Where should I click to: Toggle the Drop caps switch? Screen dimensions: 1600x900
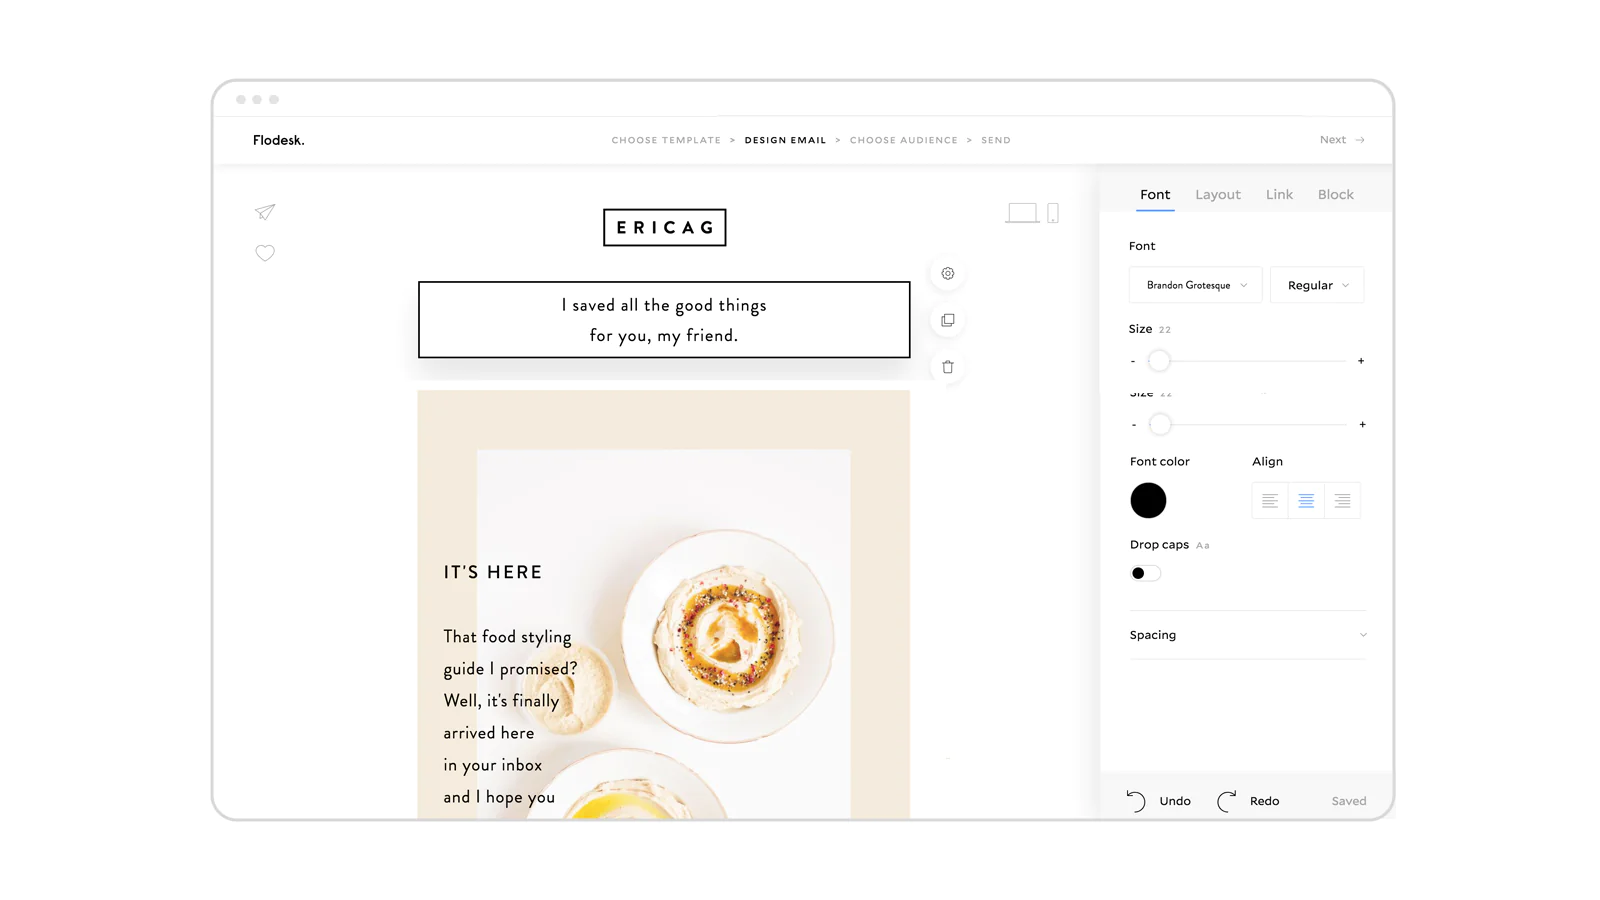[x=1146, y=573]
